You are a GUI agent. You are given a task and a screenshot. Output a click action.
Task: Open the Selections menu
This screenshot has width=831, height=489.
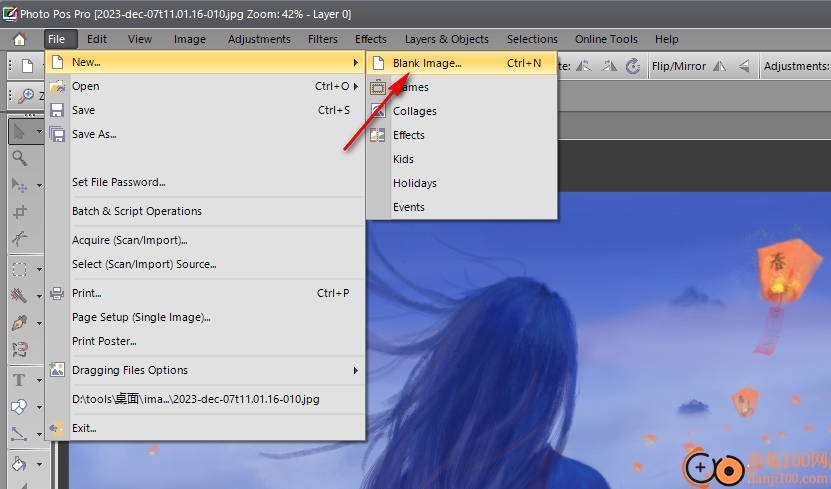[x=532, y=39]
